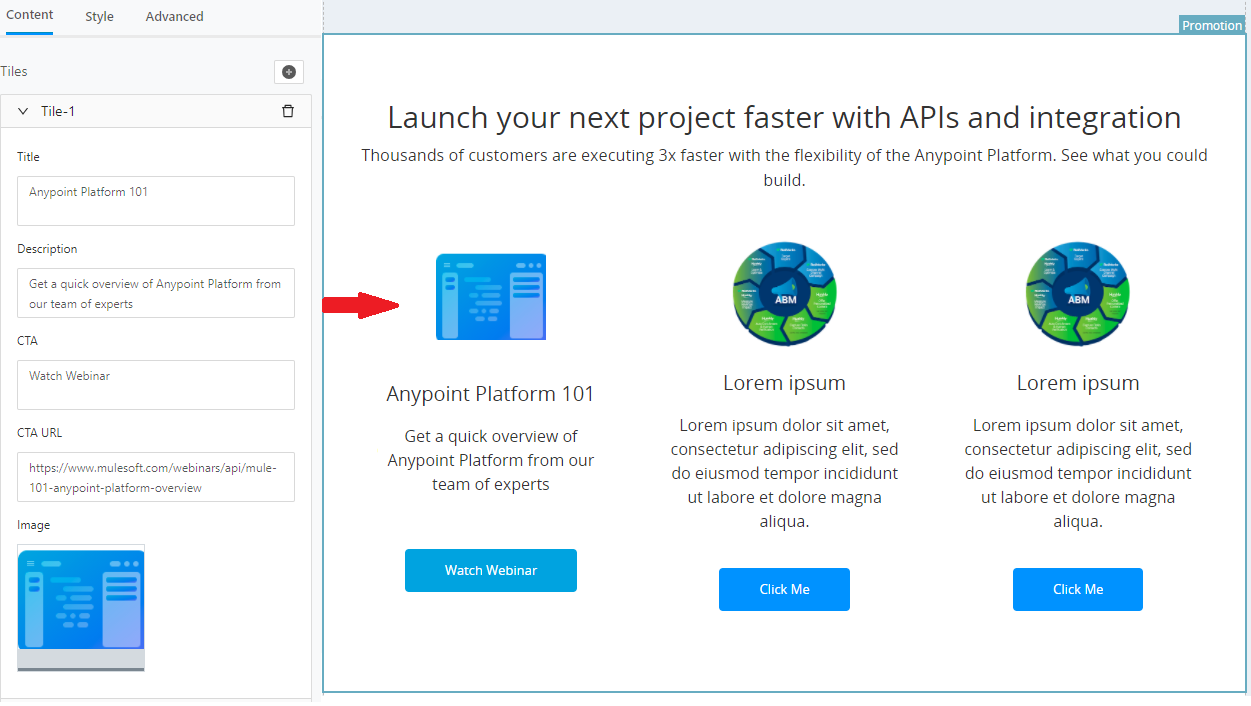Viewport: 1251px width, 706px height.
Task: Select the Anypoint Platform 101 tile image
Action: pyautogui.click(x=491, y=297)
